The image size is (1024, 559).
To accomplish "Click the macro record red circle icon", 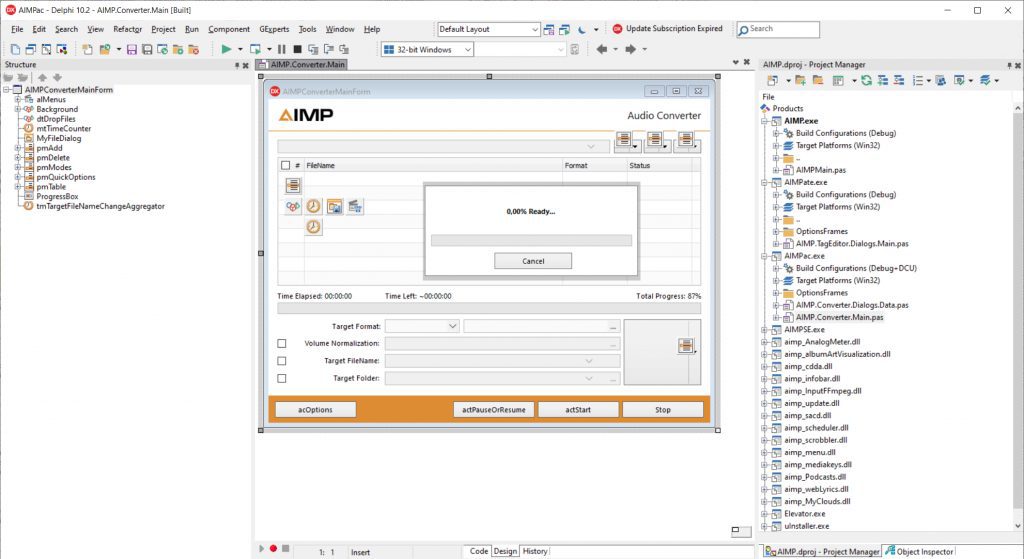I will [x=273, y=549].
